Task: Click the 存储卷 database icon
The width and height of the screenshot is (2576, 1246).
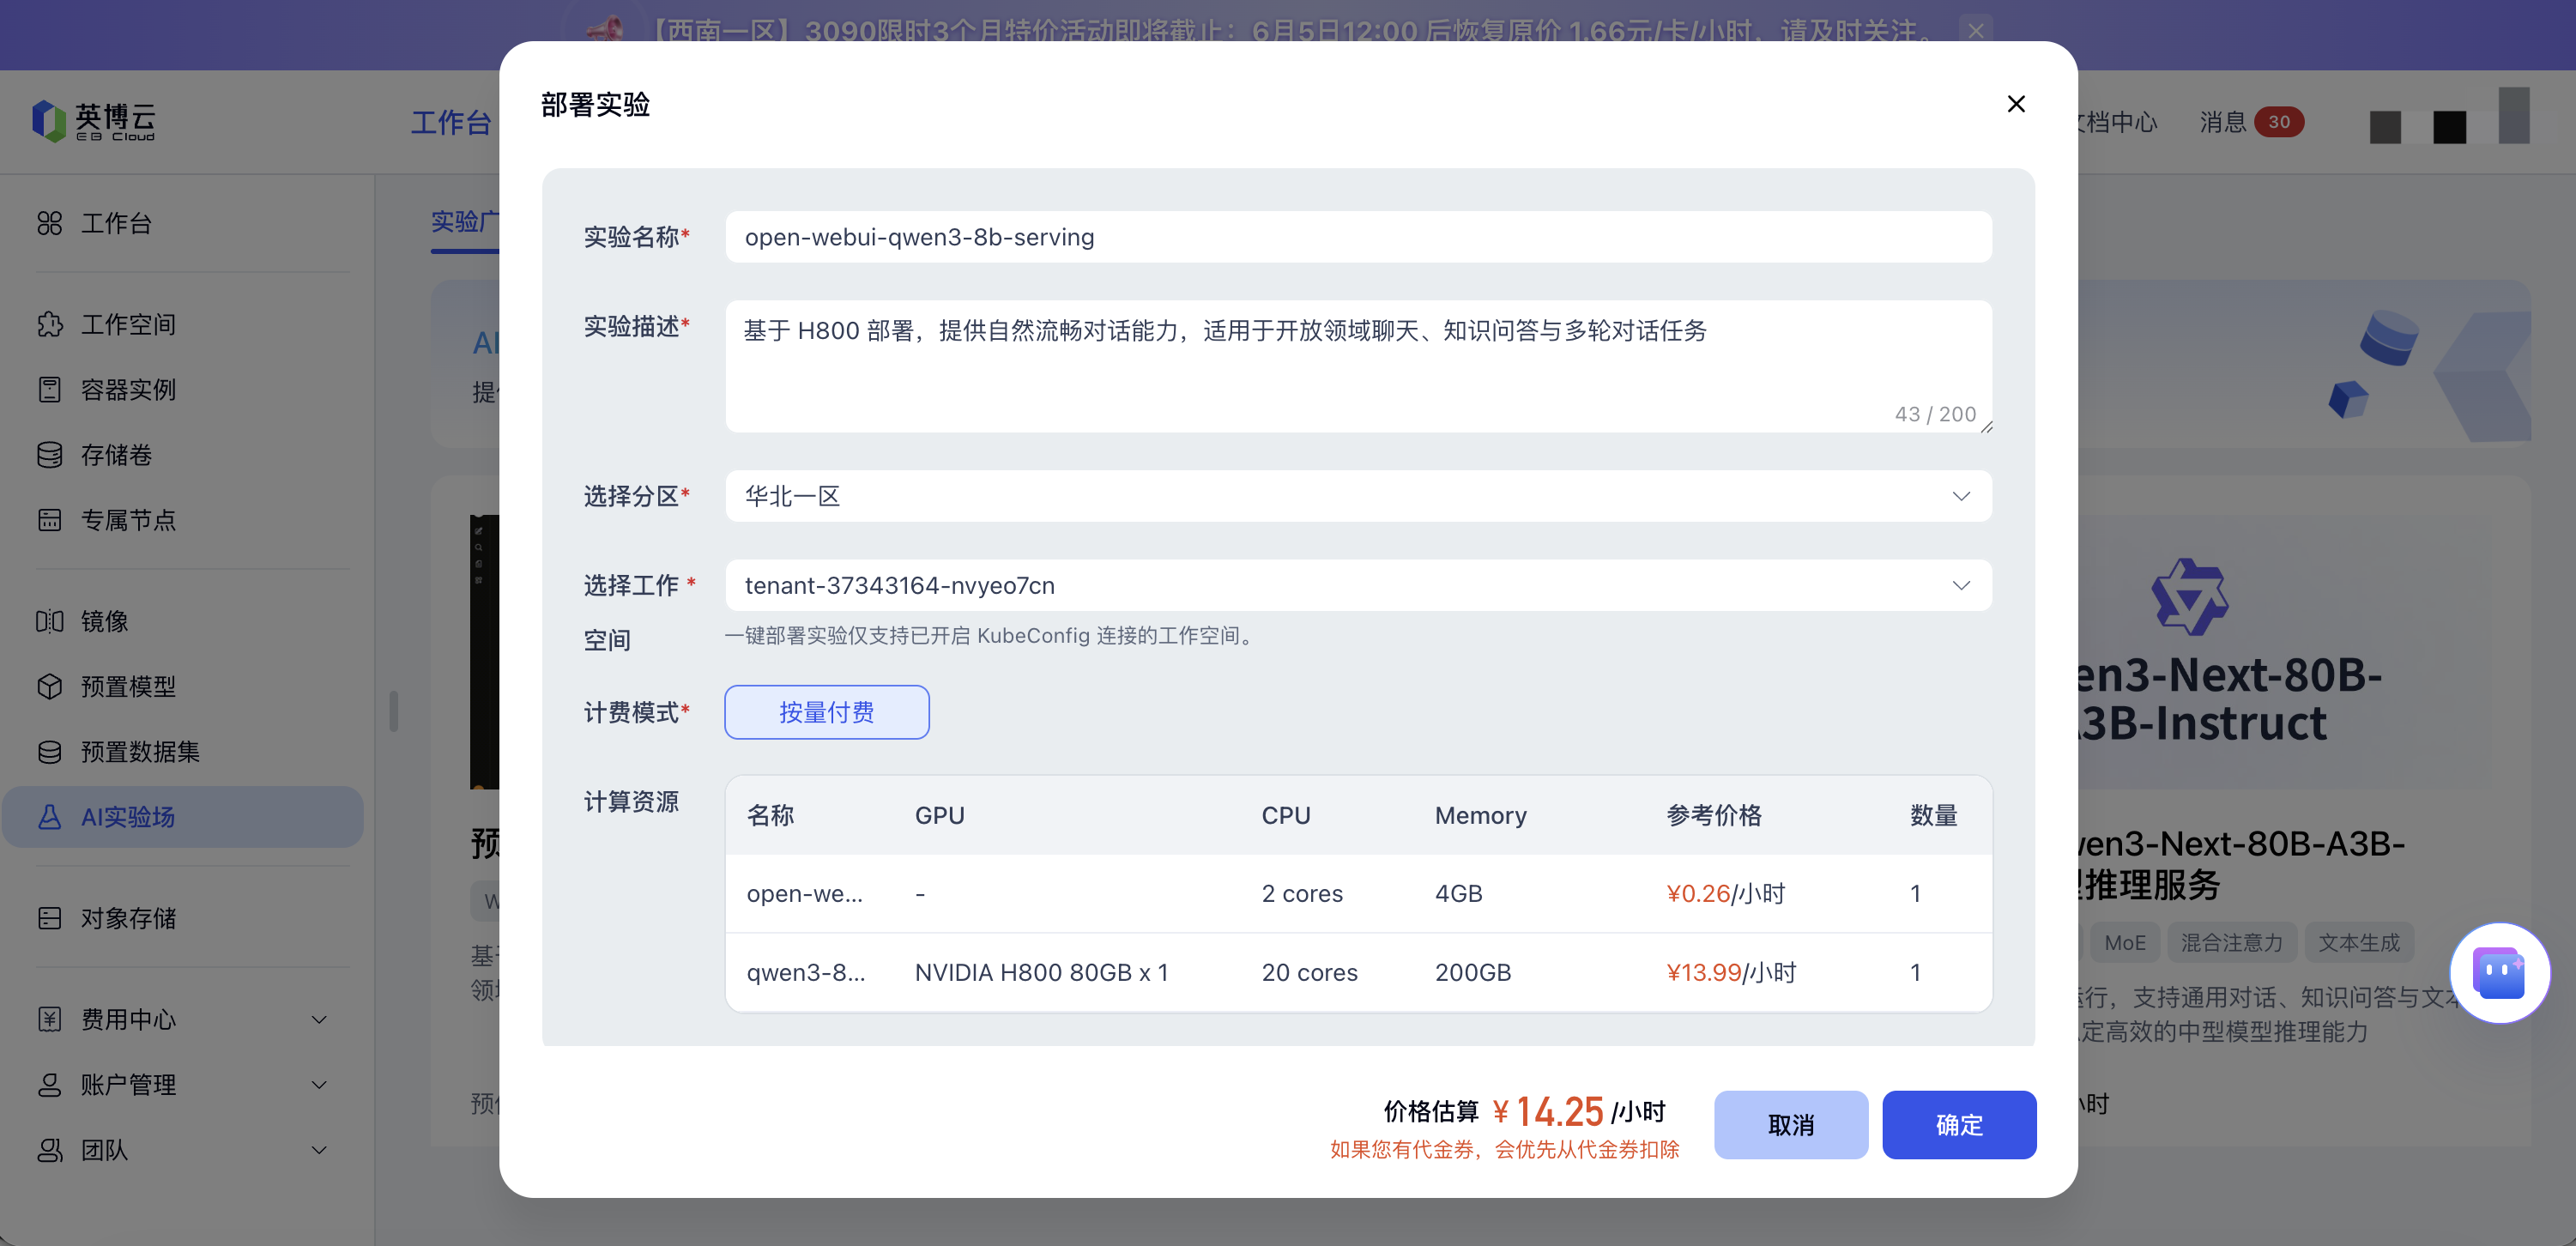Action: (x=50, y=455)
